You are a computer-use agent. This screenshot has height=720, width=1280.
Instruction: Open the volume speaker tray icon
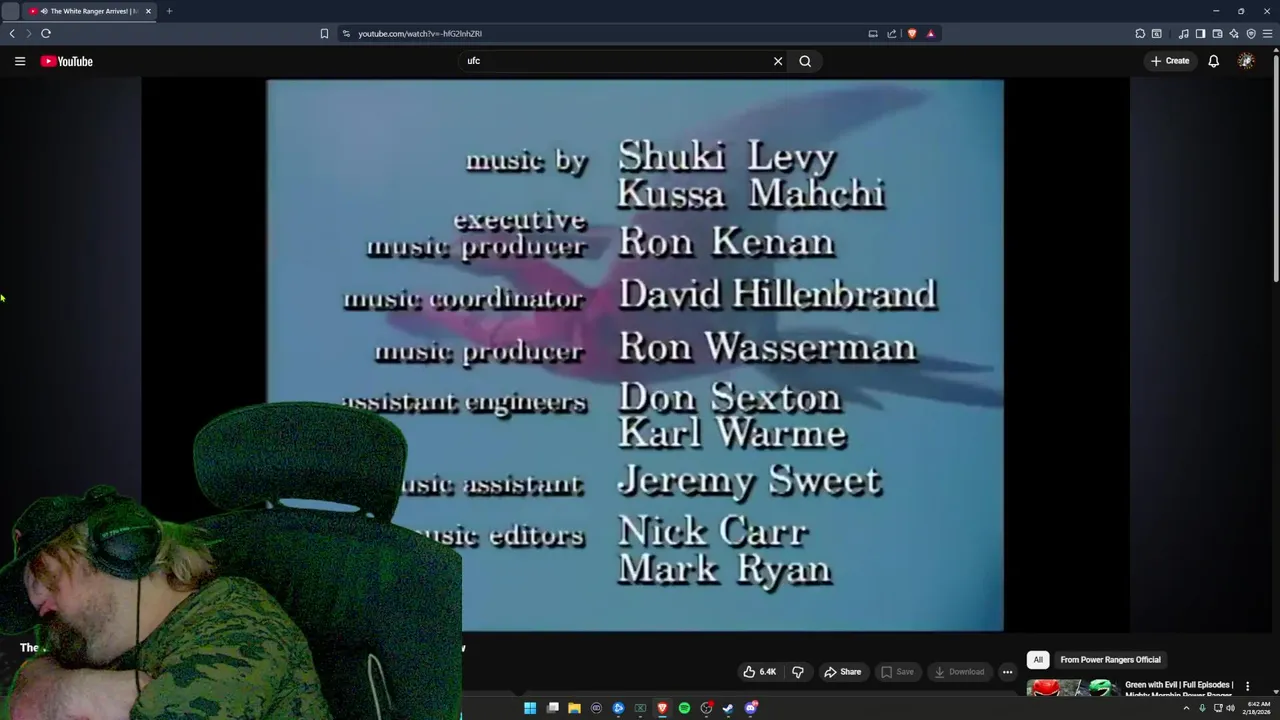click(1230, 708)
